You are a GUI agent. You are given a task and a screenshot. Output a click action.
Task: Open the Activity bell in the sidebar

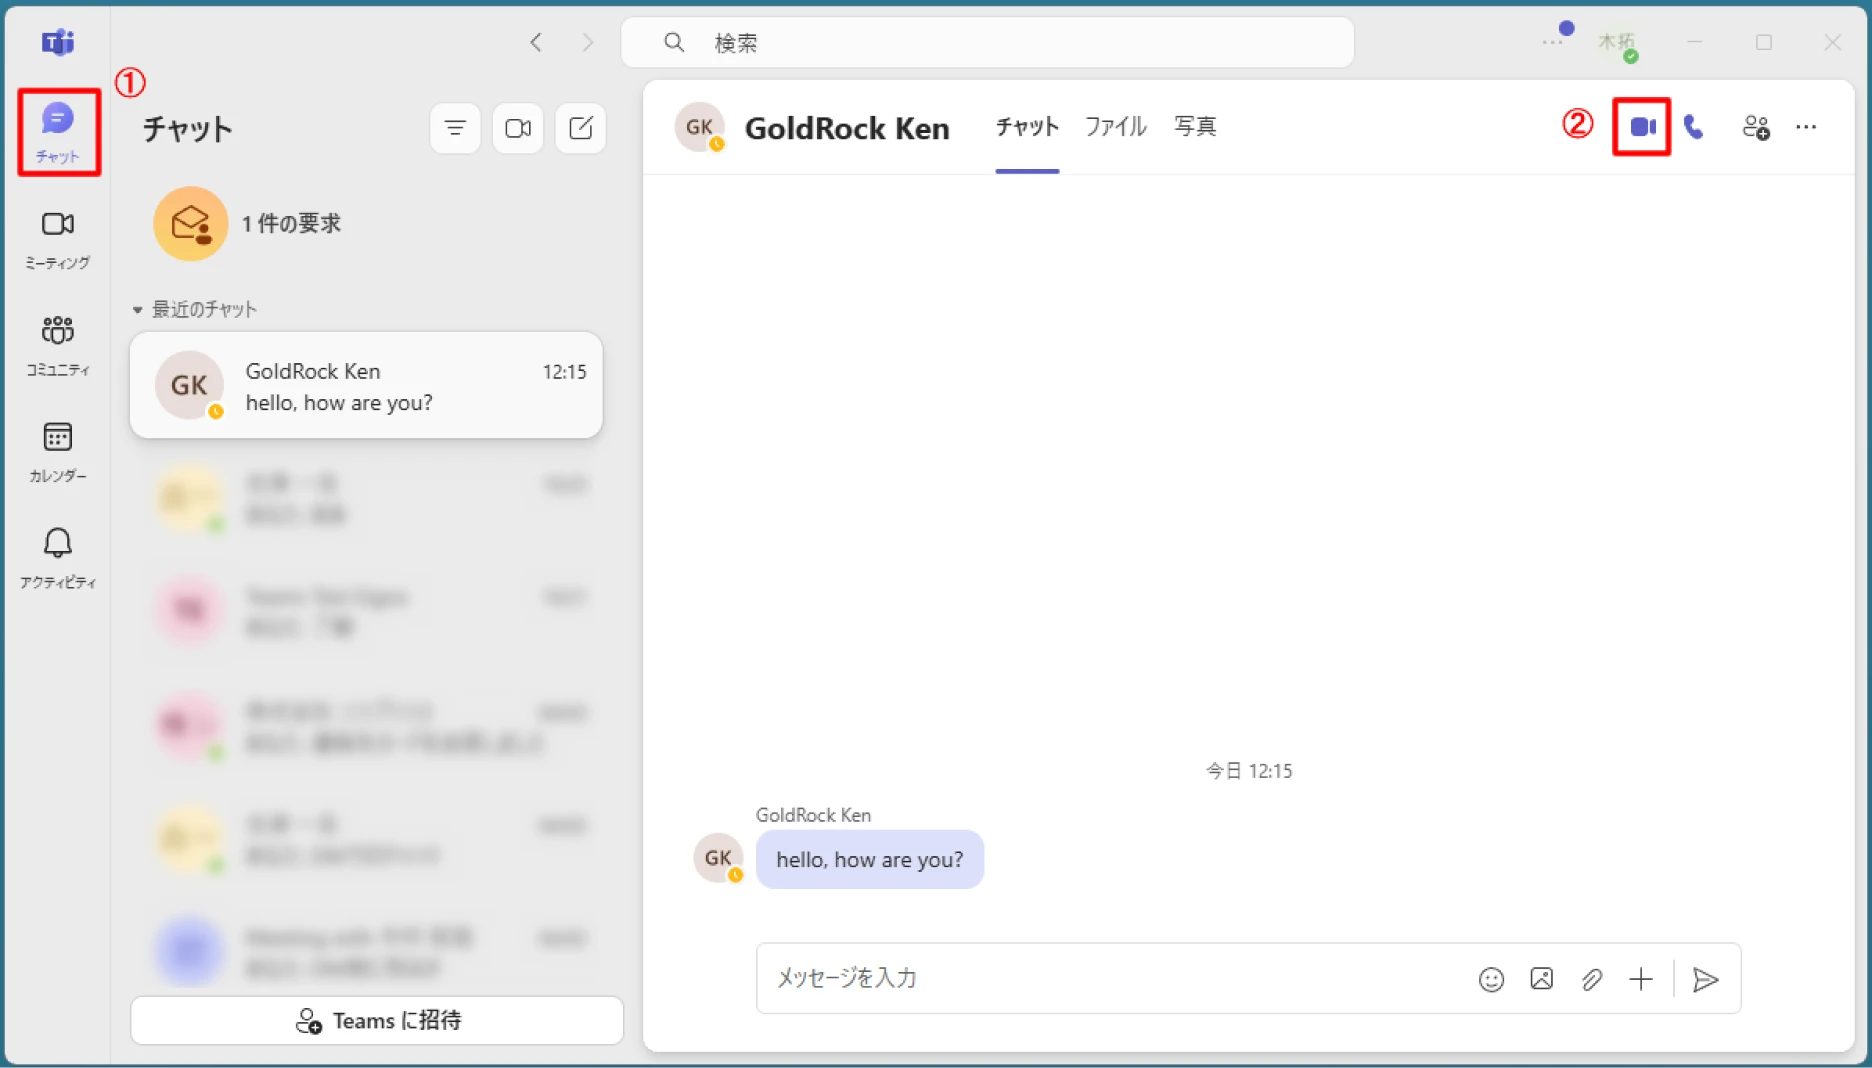coord(57,559)
